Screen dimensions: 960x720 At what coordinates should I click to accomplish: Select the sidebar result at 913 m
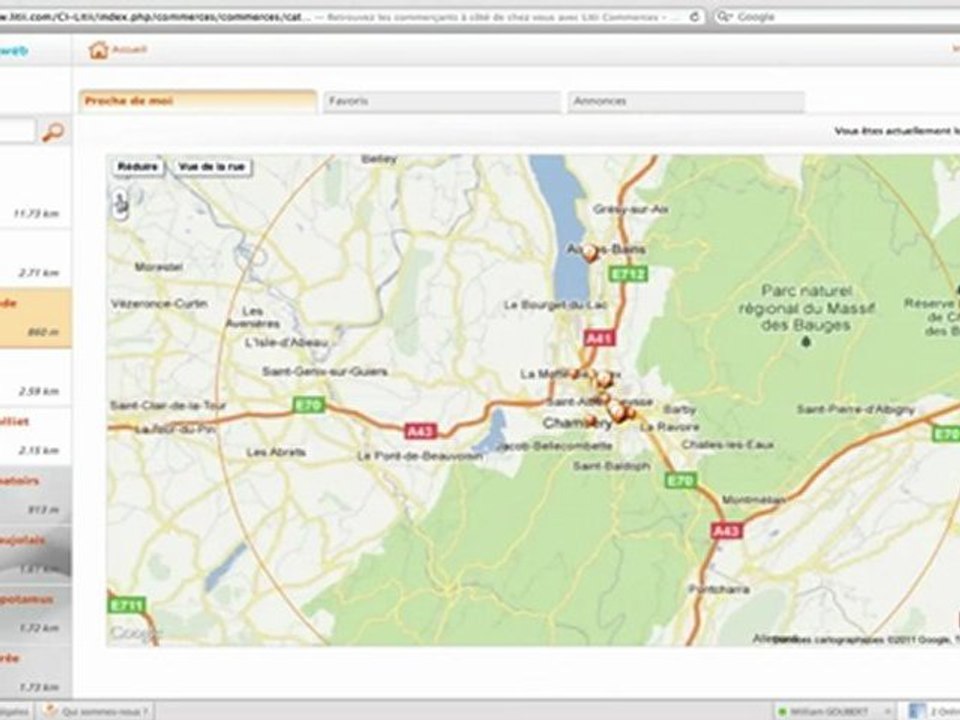pos(35,496)
